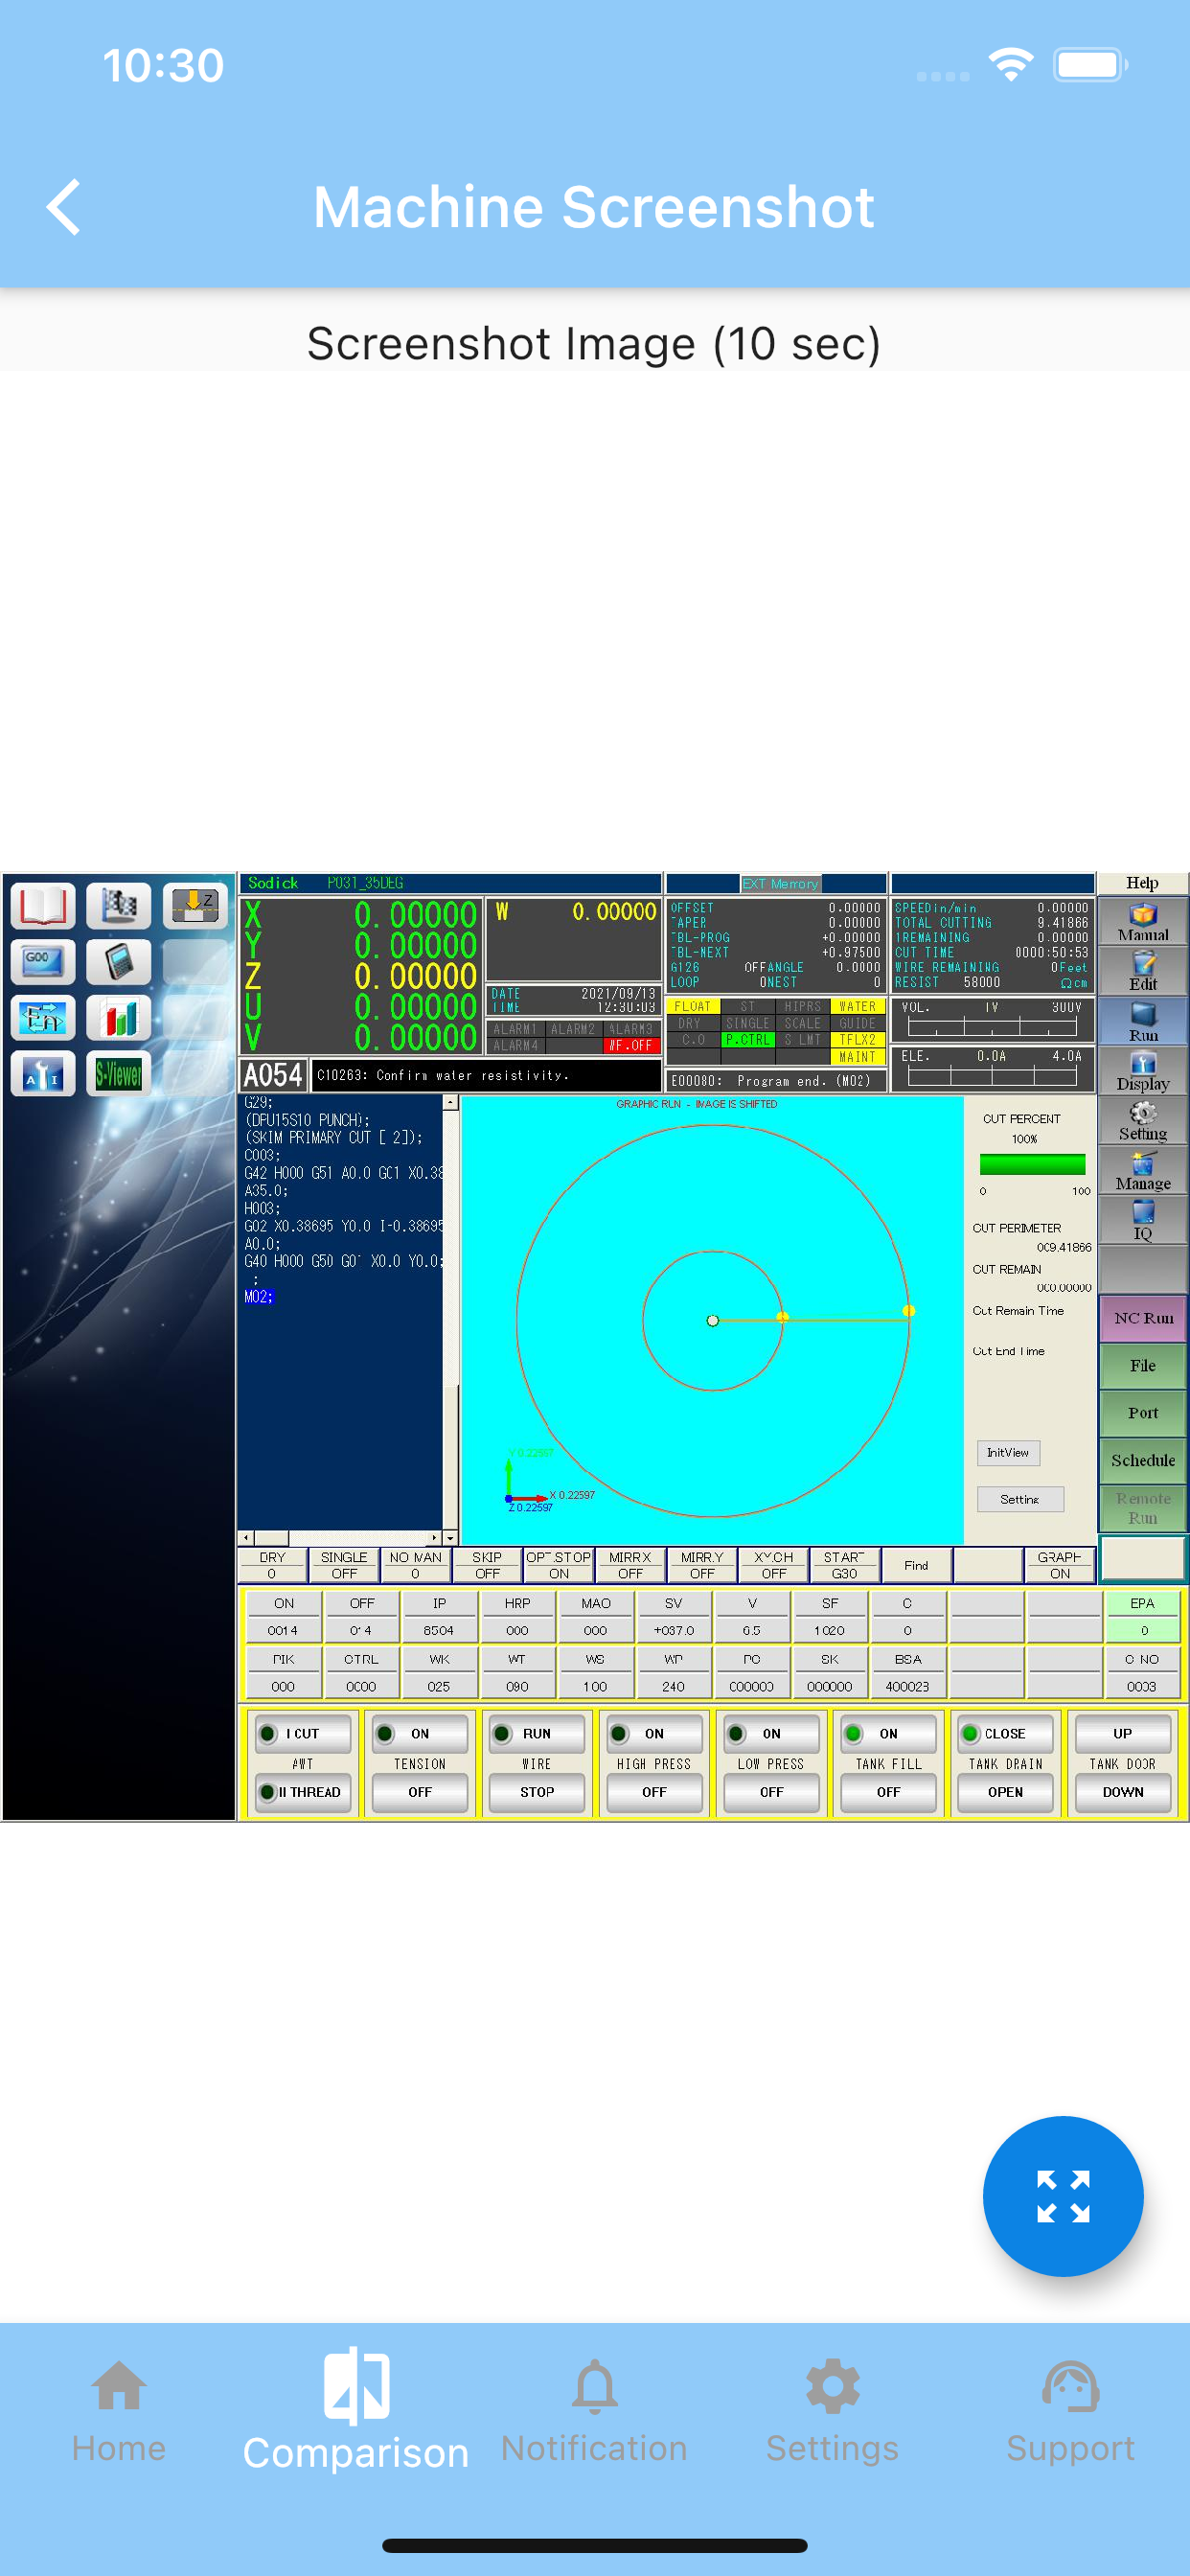The image size is (1190, 2576).
Task: Launch the S-Viewer icon
Action: point(118,1074)
